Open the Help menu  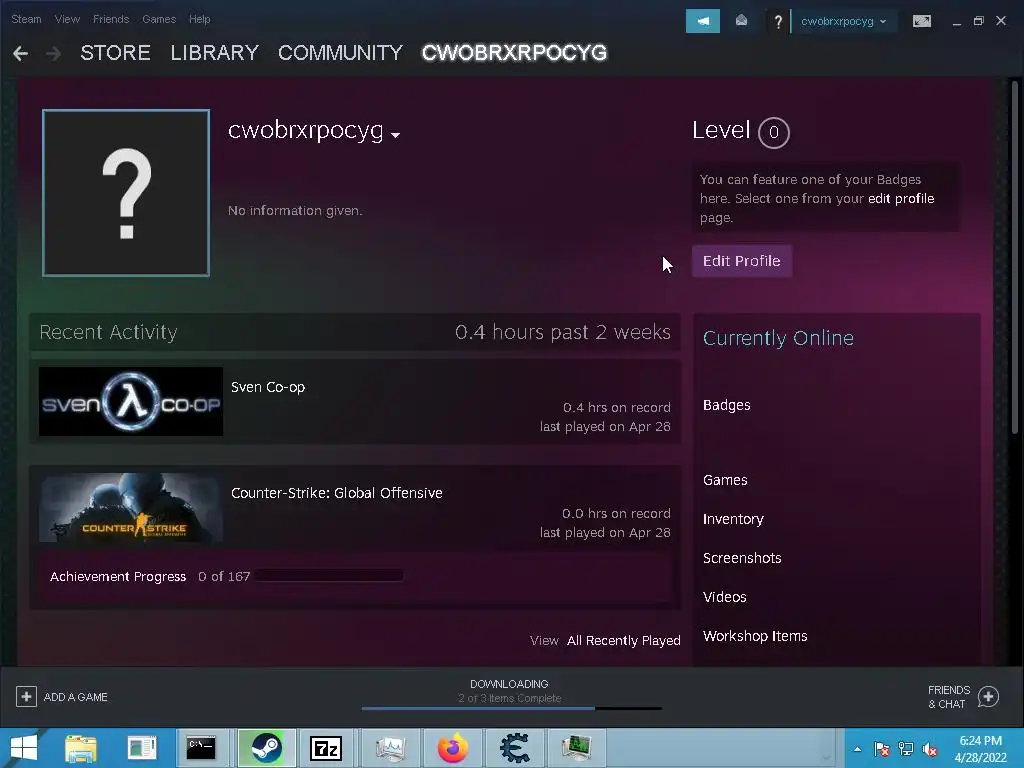click(199, 19)
